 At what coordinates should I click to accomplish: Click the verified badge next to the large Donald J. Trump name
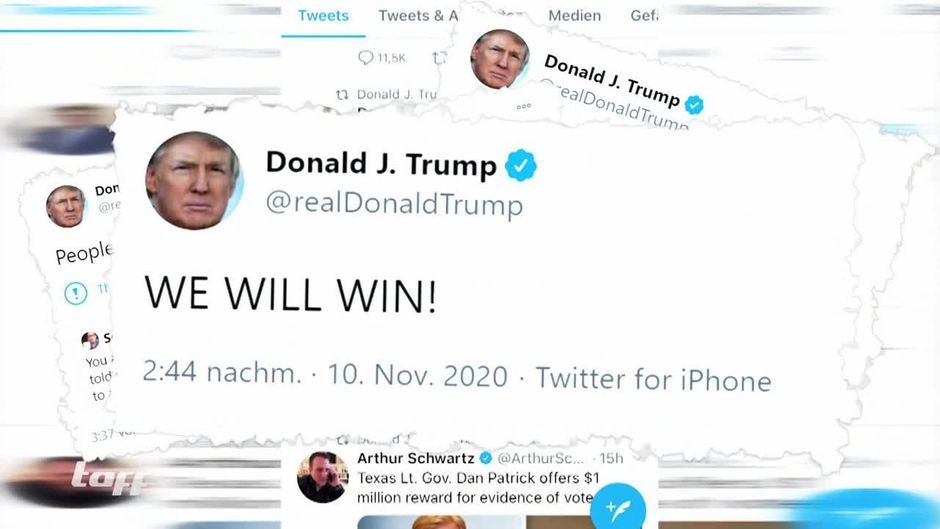[520, 165]
